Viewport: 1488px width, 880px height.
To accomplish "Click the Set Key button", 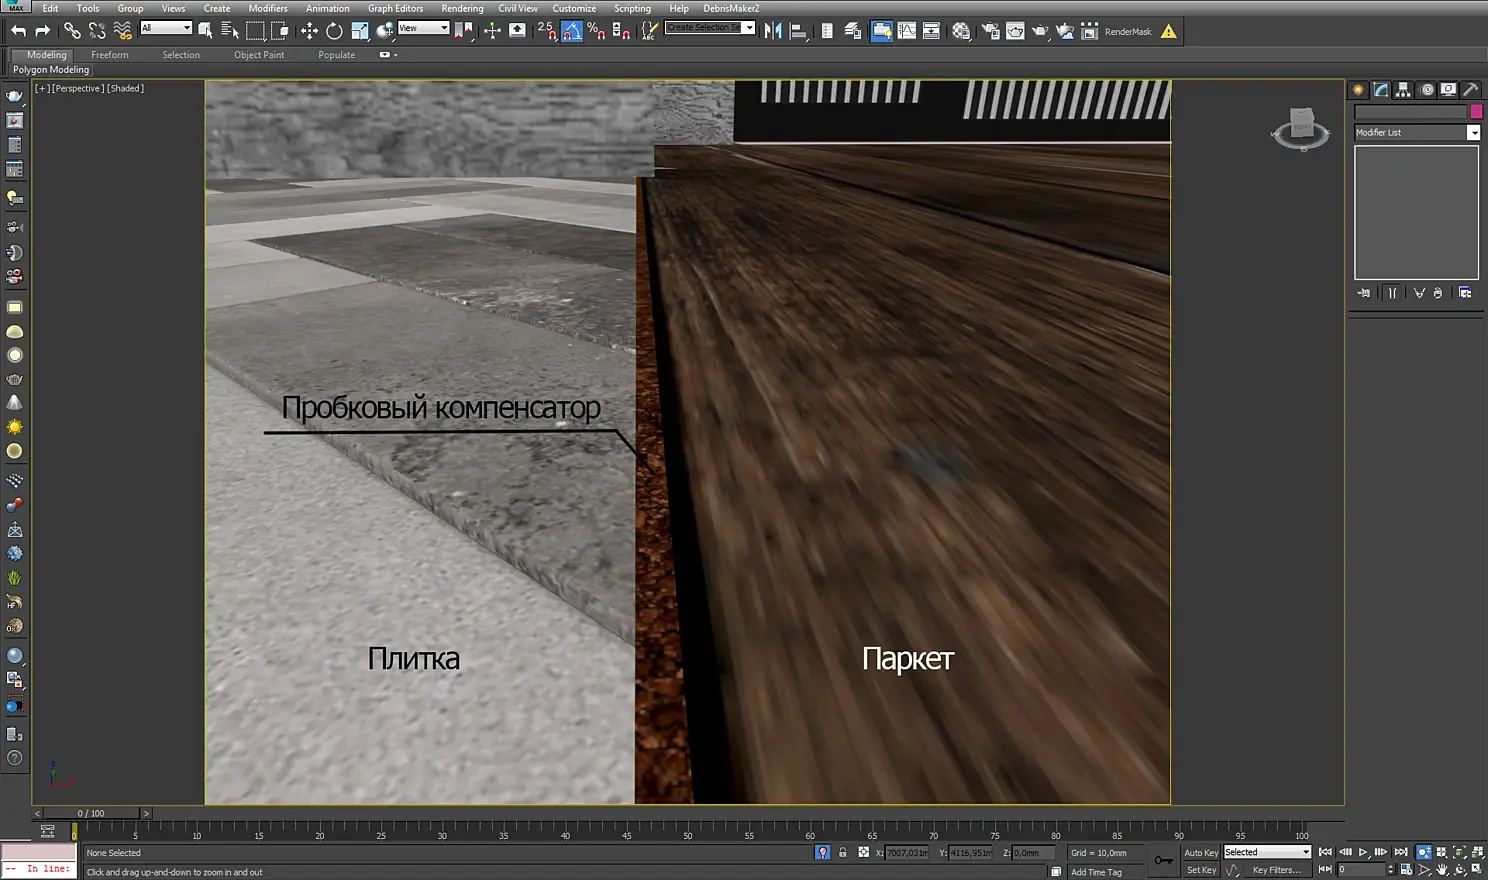I will 1201,870.
